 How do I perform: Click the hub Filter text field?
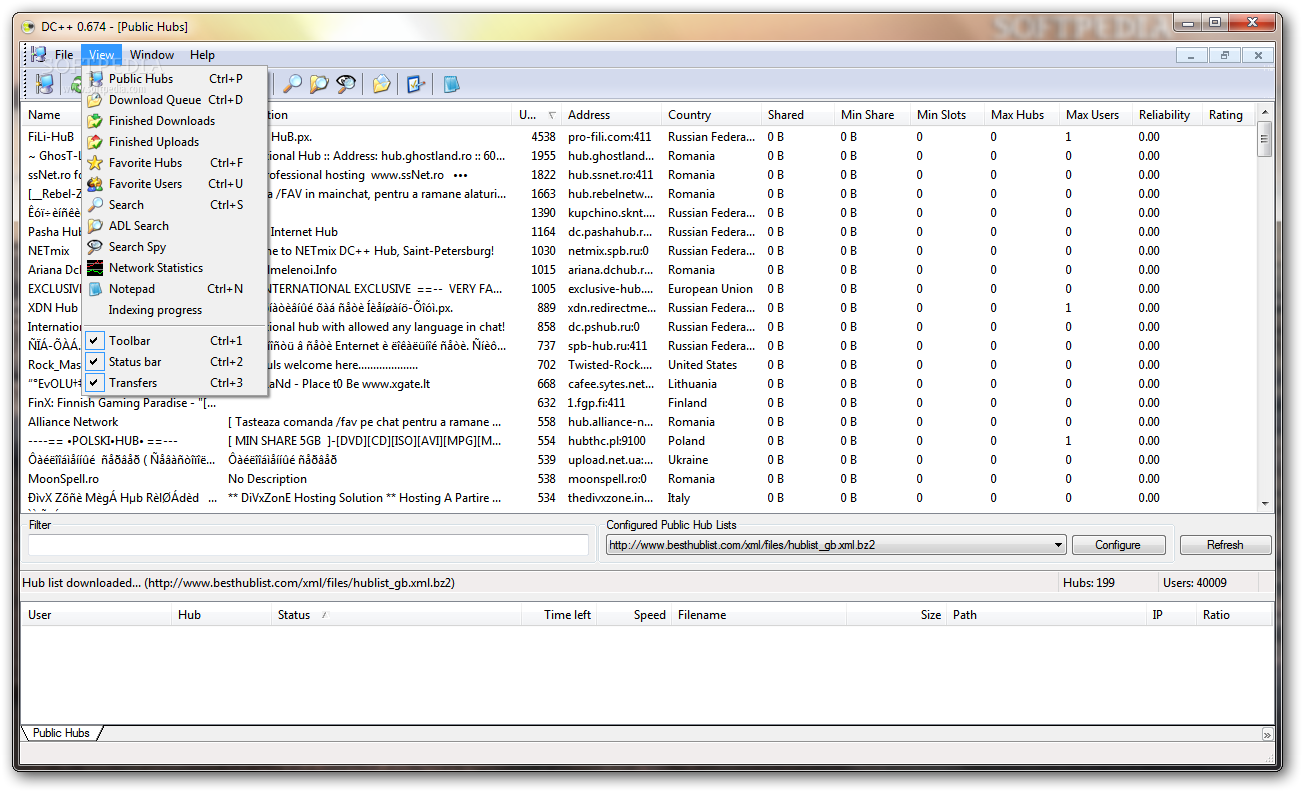[x=308, y=545]
